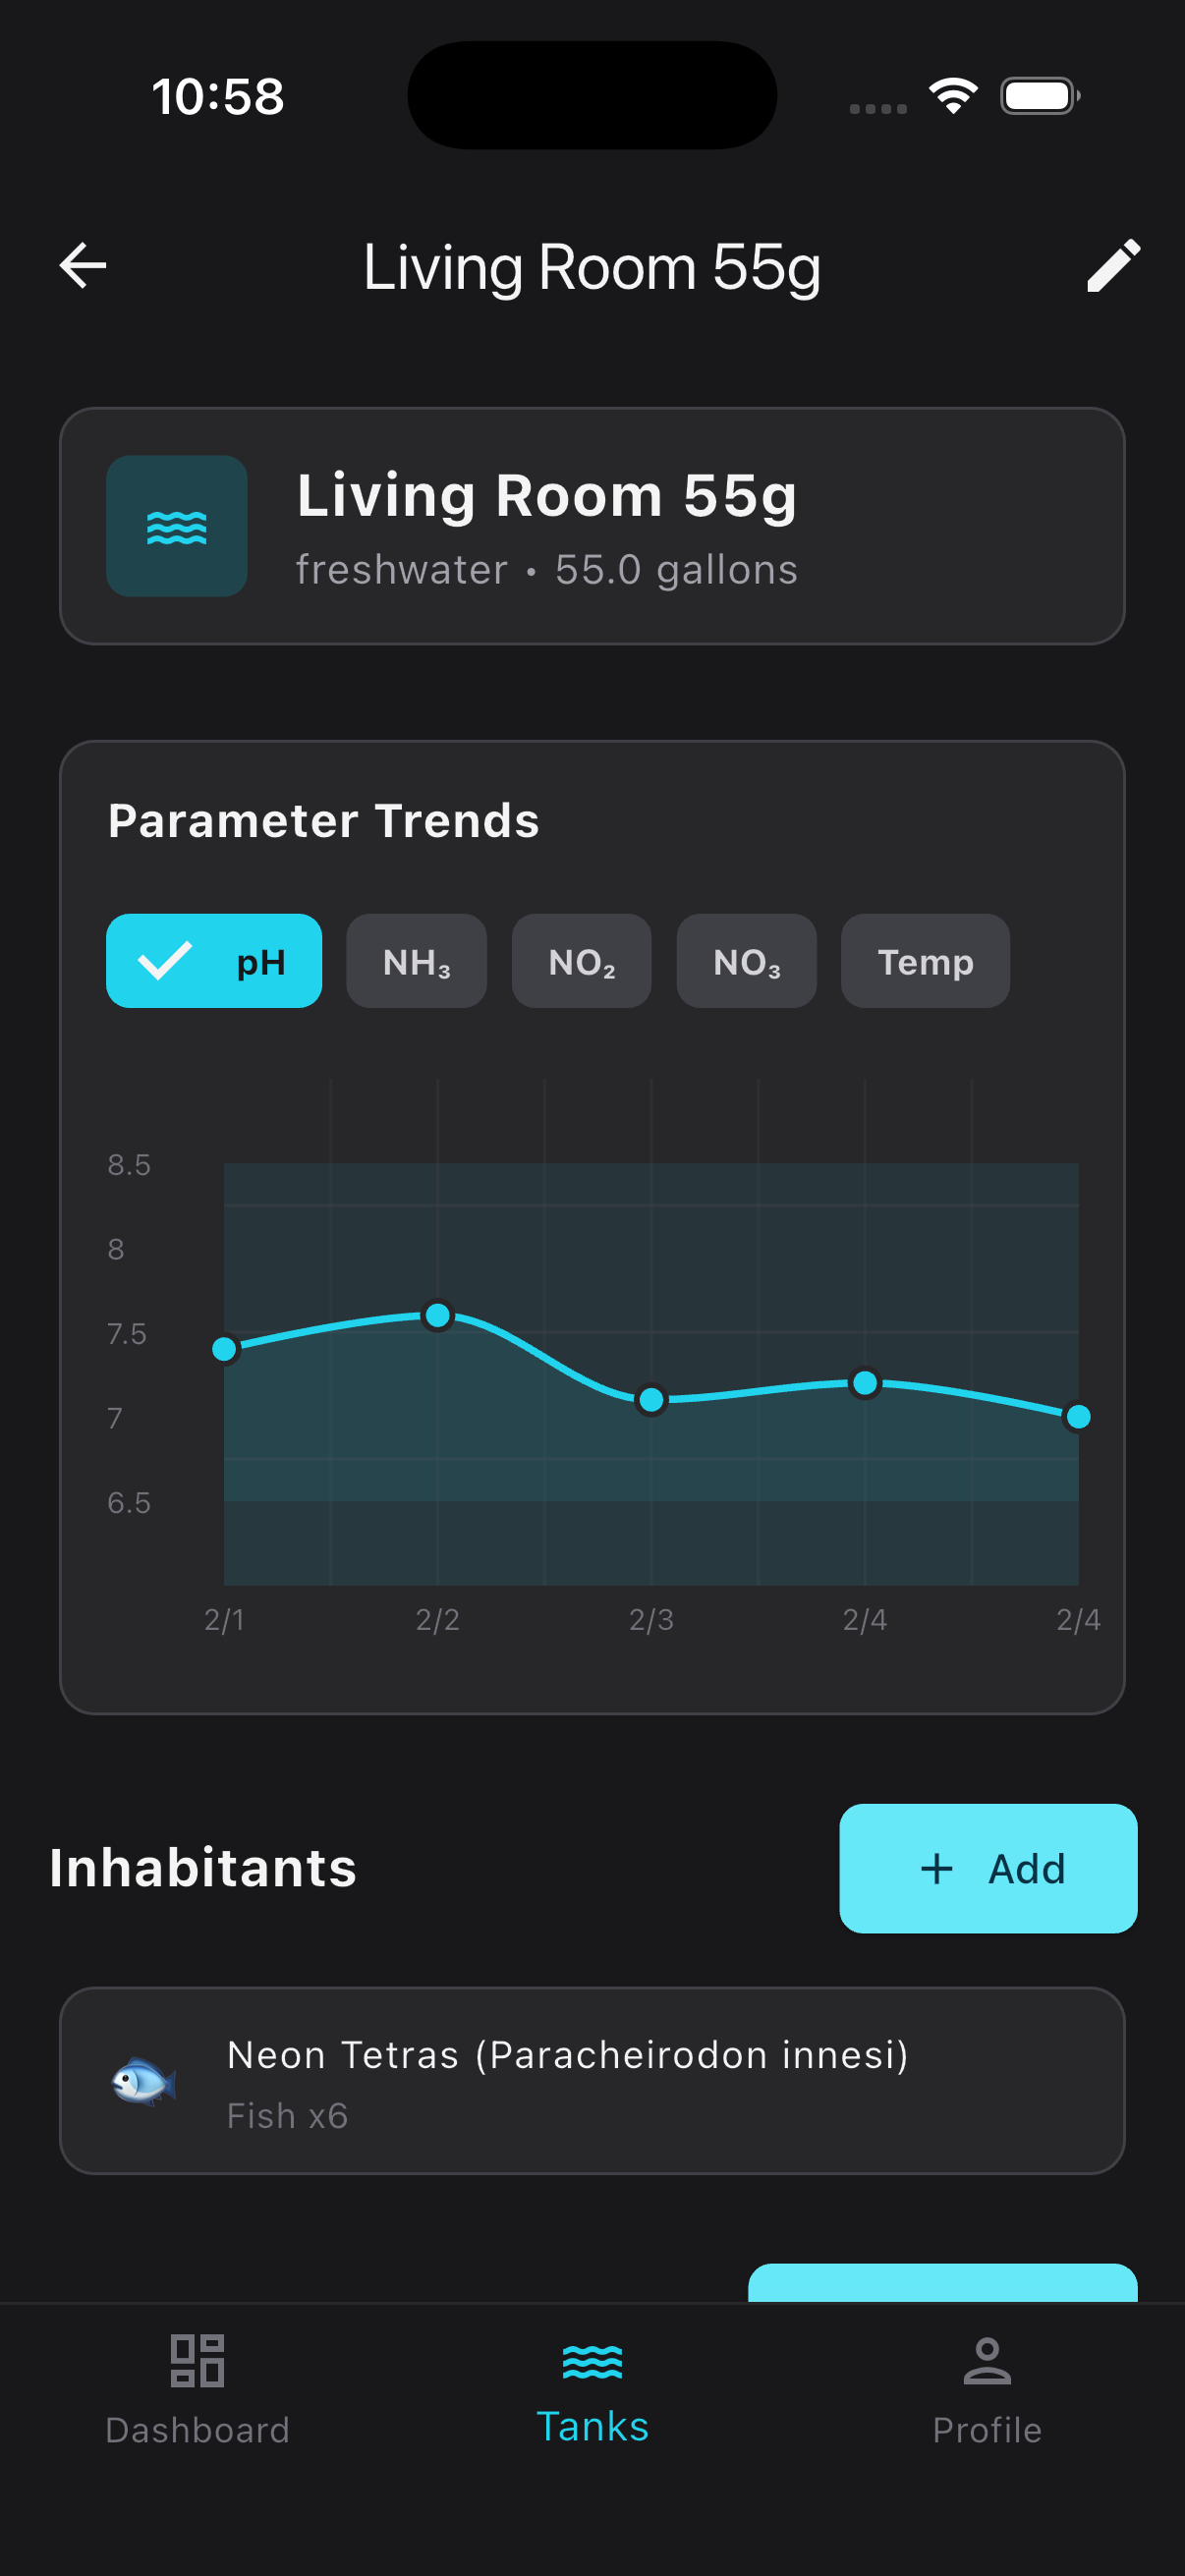This screenshot has width=1185, height=2576.
Task: Deselect the pH parameter toggle
Action: [x=213, y=961]
